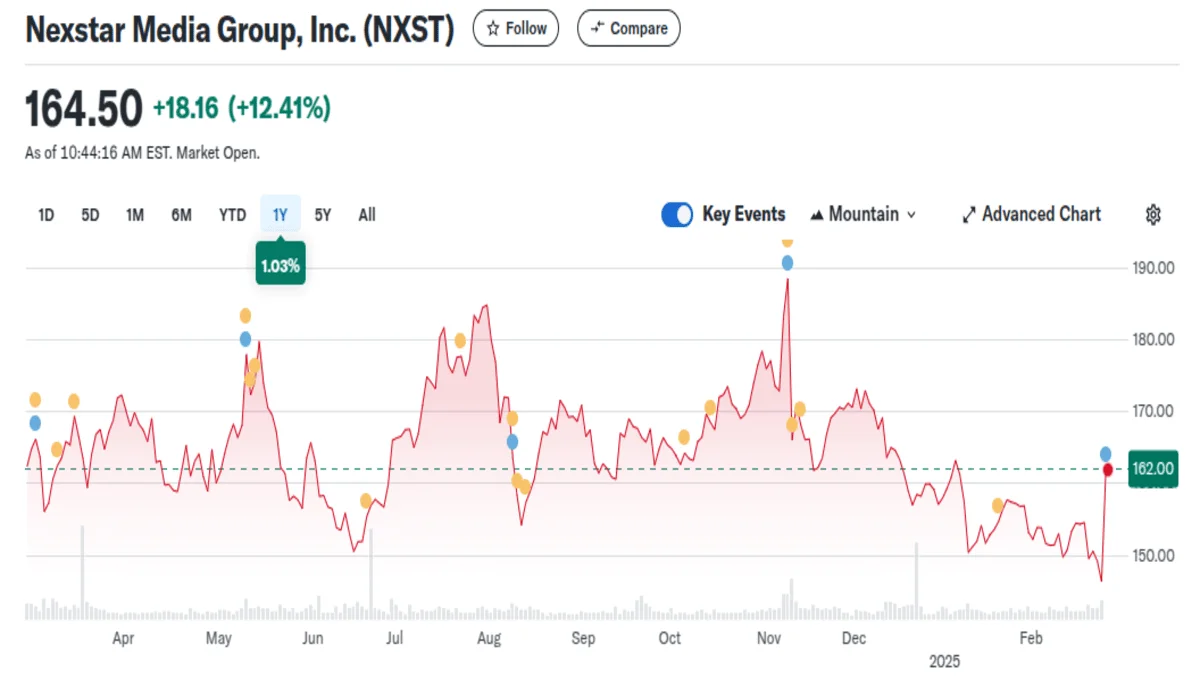1200x700 pixels.
Task: Click the star icon in Follow button
Action: (493, 29)
